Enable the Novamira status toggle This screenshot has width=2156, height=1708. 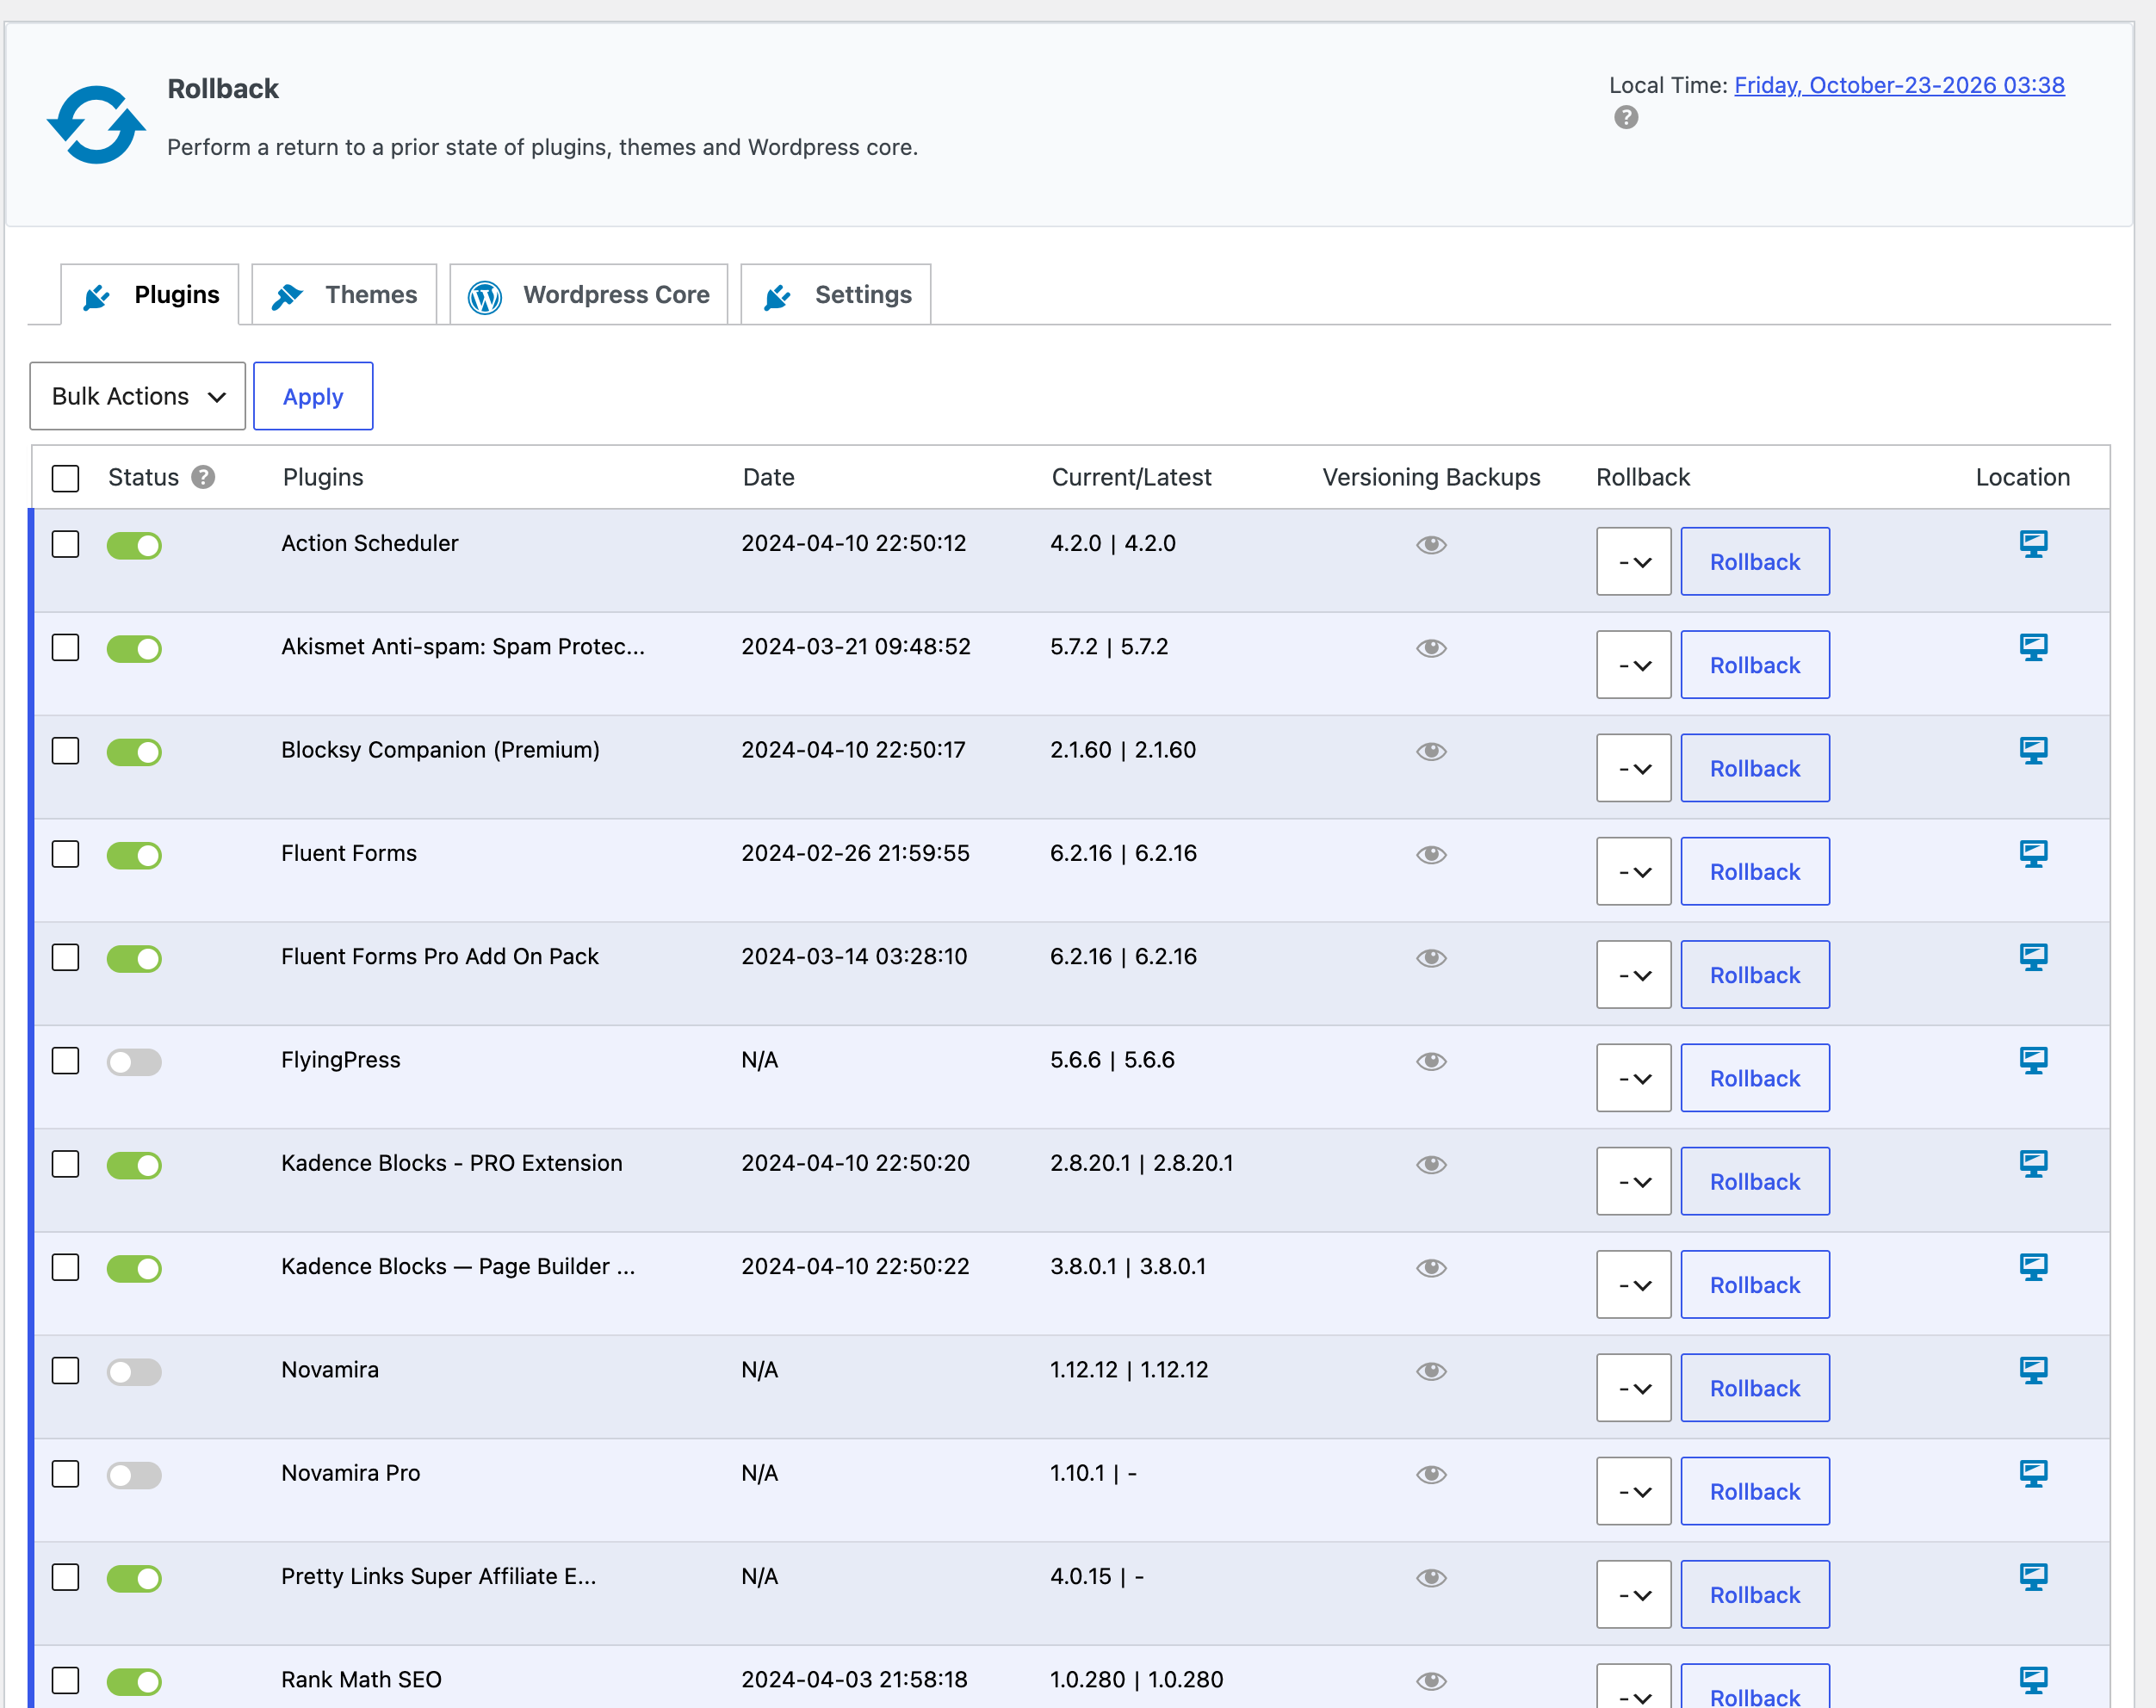134,1371
